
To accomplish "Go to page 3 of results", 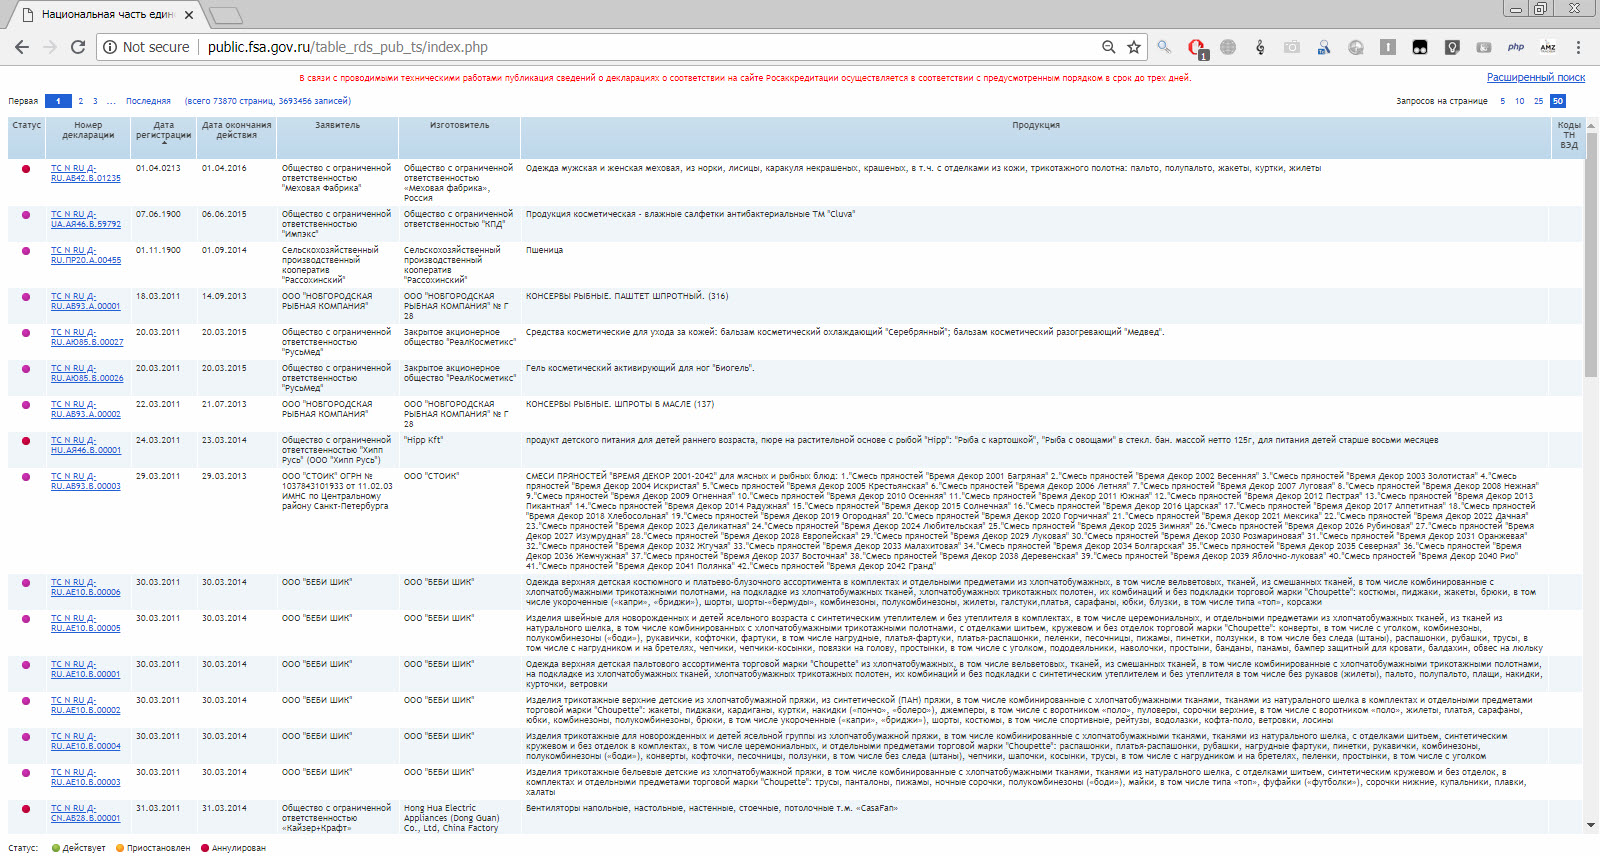I will (95, 101).
